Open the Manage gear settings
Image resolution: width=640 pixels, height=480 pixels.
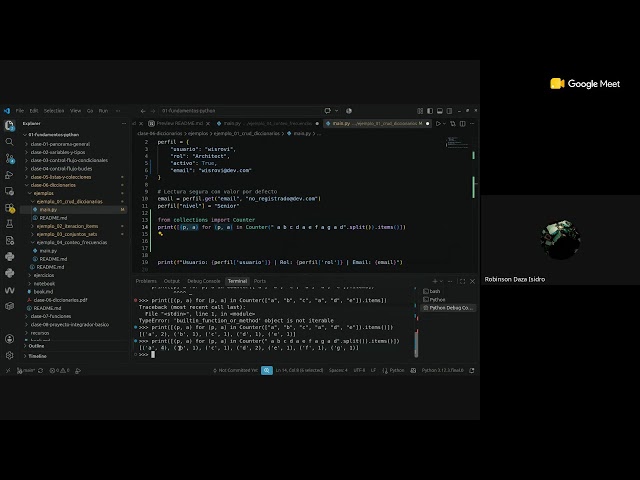(9, 355)
